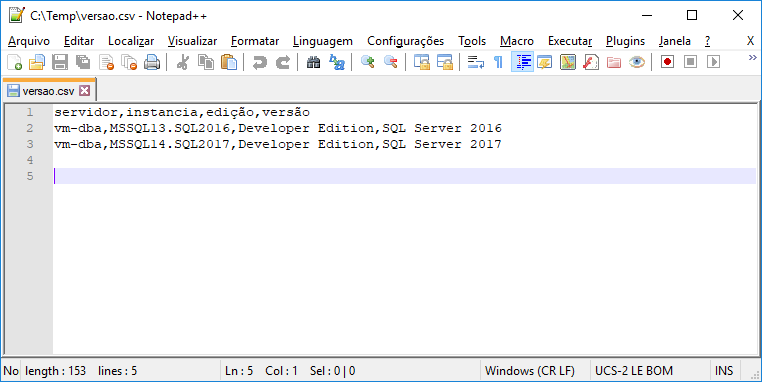Click the line ending with SQL Server 2016
The image size is (762, 382).
(278, 128)
